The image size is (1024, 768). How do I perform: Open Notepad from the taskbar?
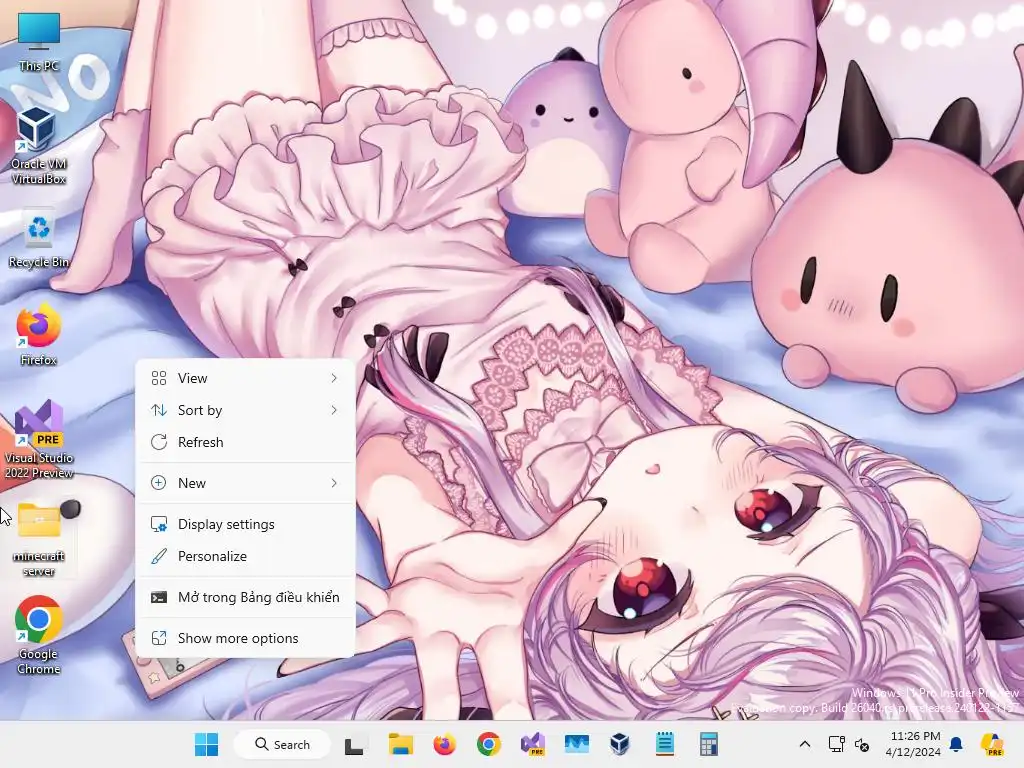tap(665, 744)
